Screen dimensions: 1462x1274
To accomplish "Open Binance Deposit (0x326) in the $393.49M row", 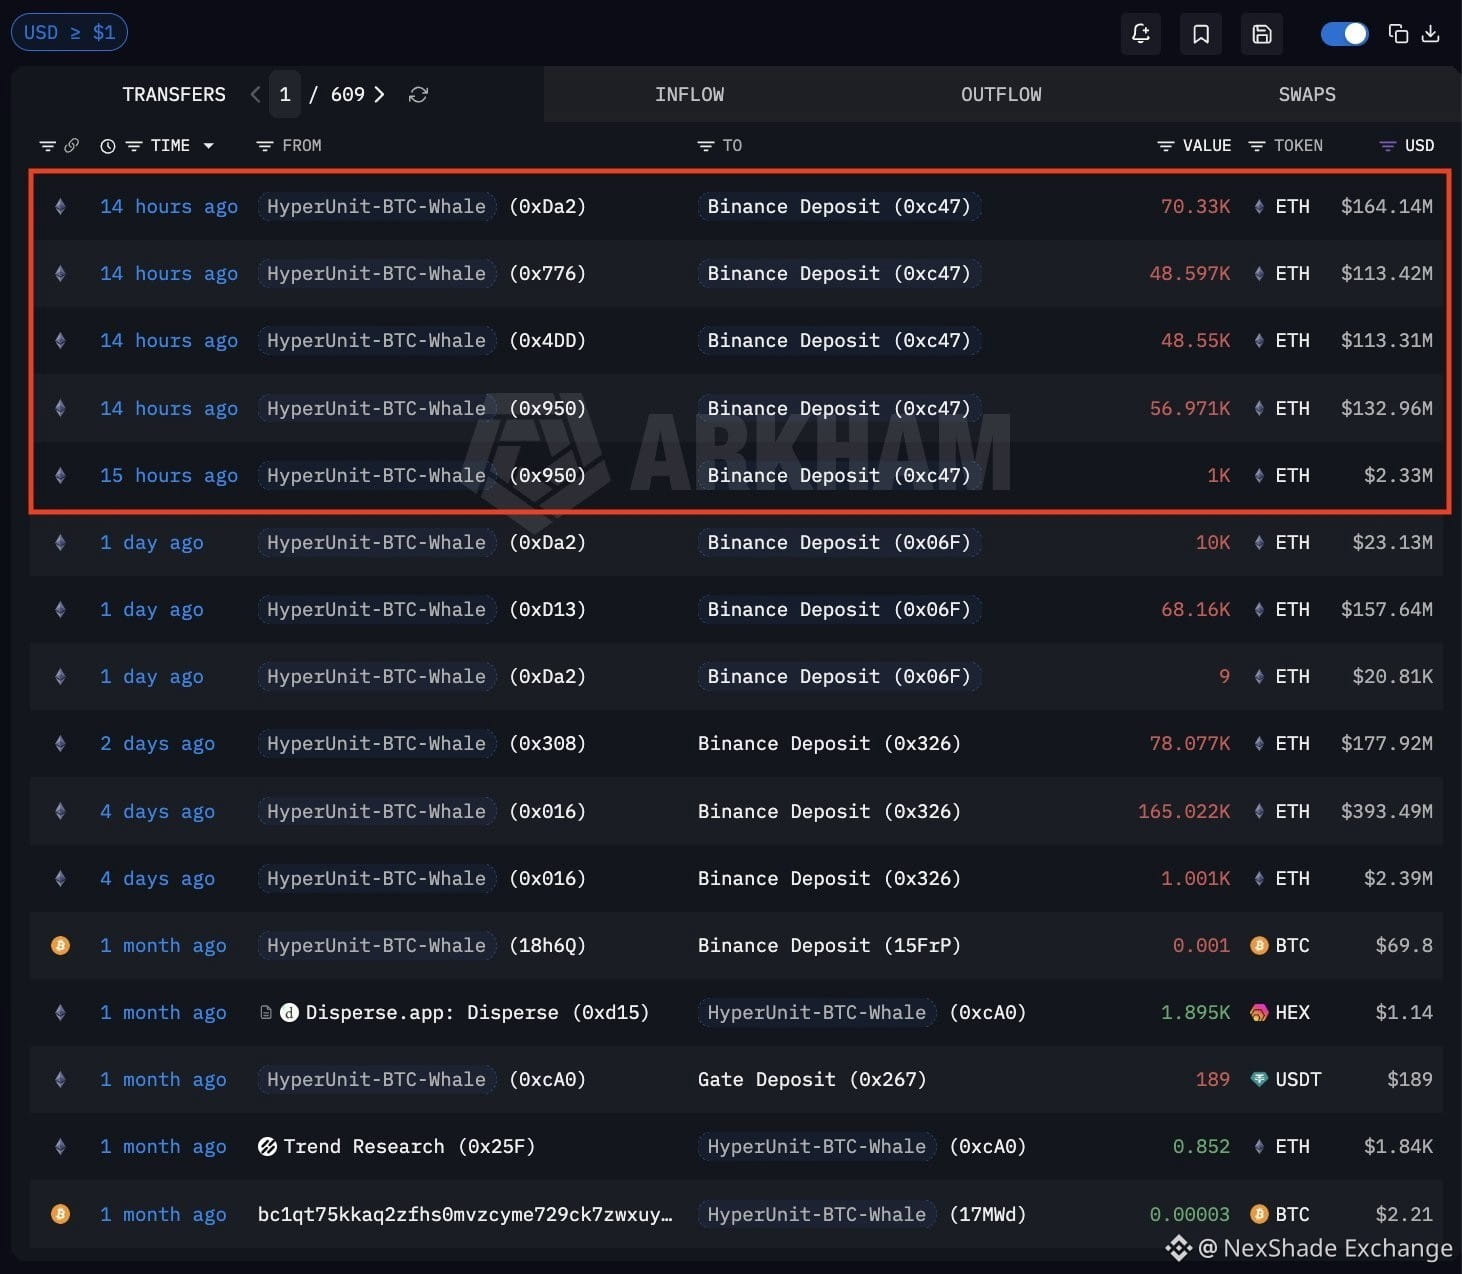I will click(x=829, y=811).
